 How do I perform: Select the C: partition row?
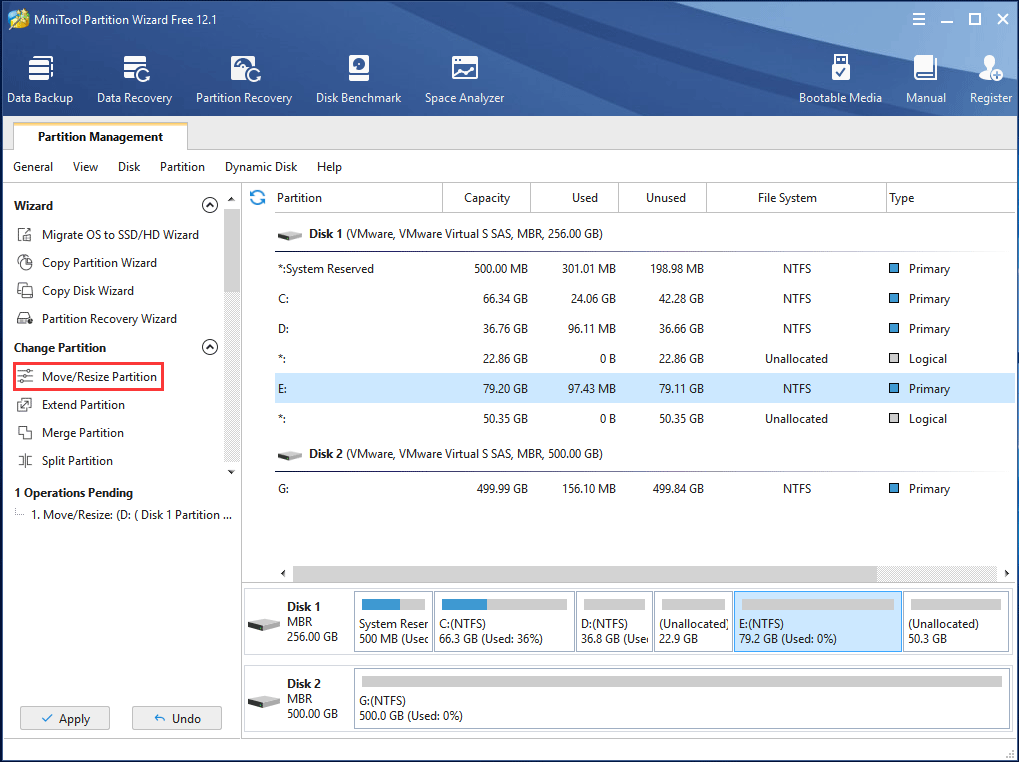[644, 299]
